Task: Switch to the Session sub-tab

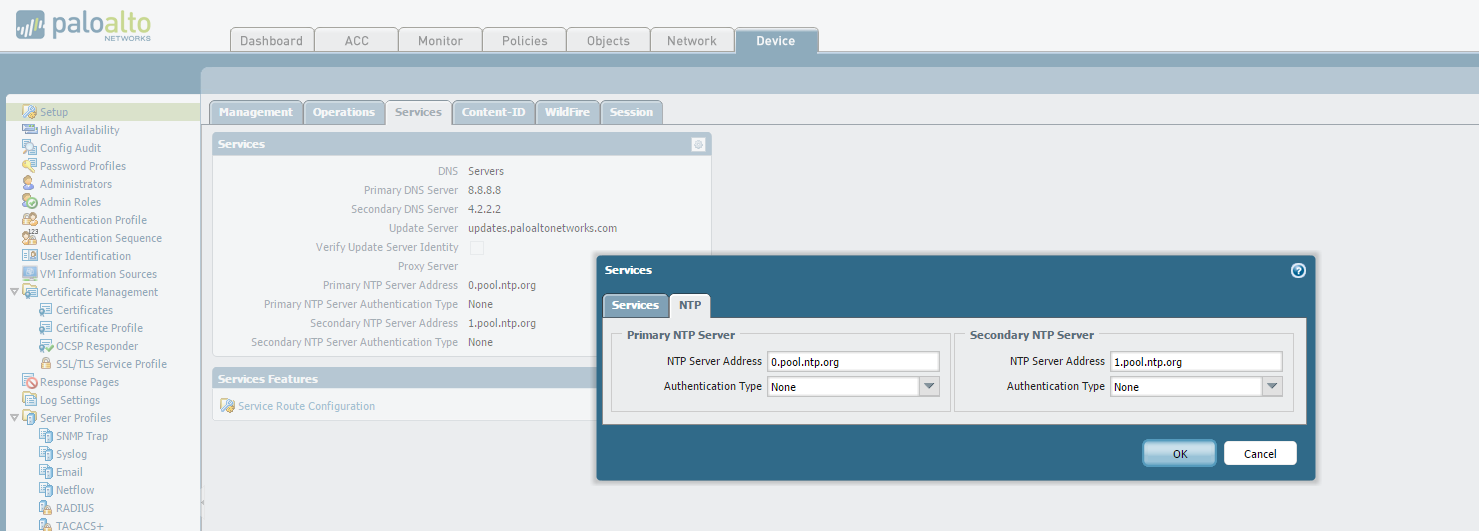Action: 631,112
